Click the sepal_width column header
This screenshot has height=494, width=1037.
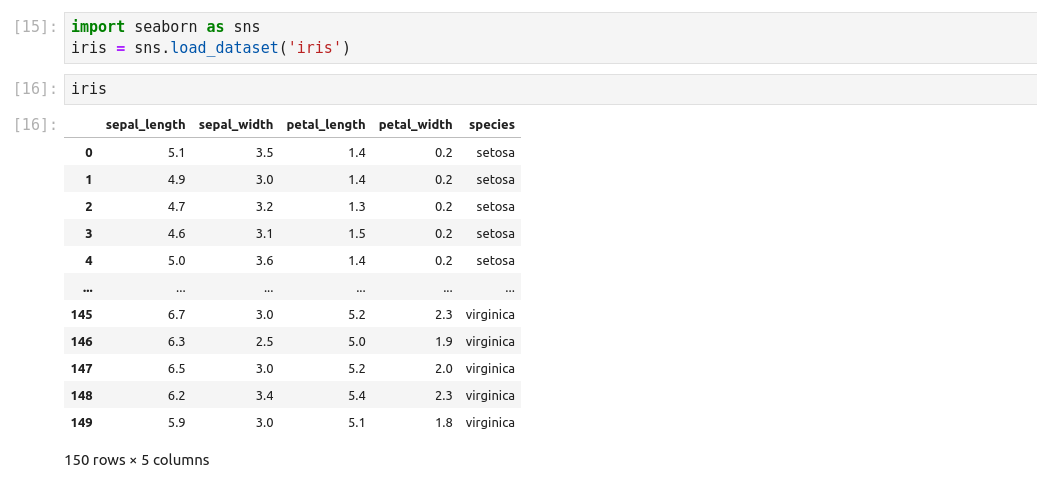pyautogui.click(x=236, y=125)
